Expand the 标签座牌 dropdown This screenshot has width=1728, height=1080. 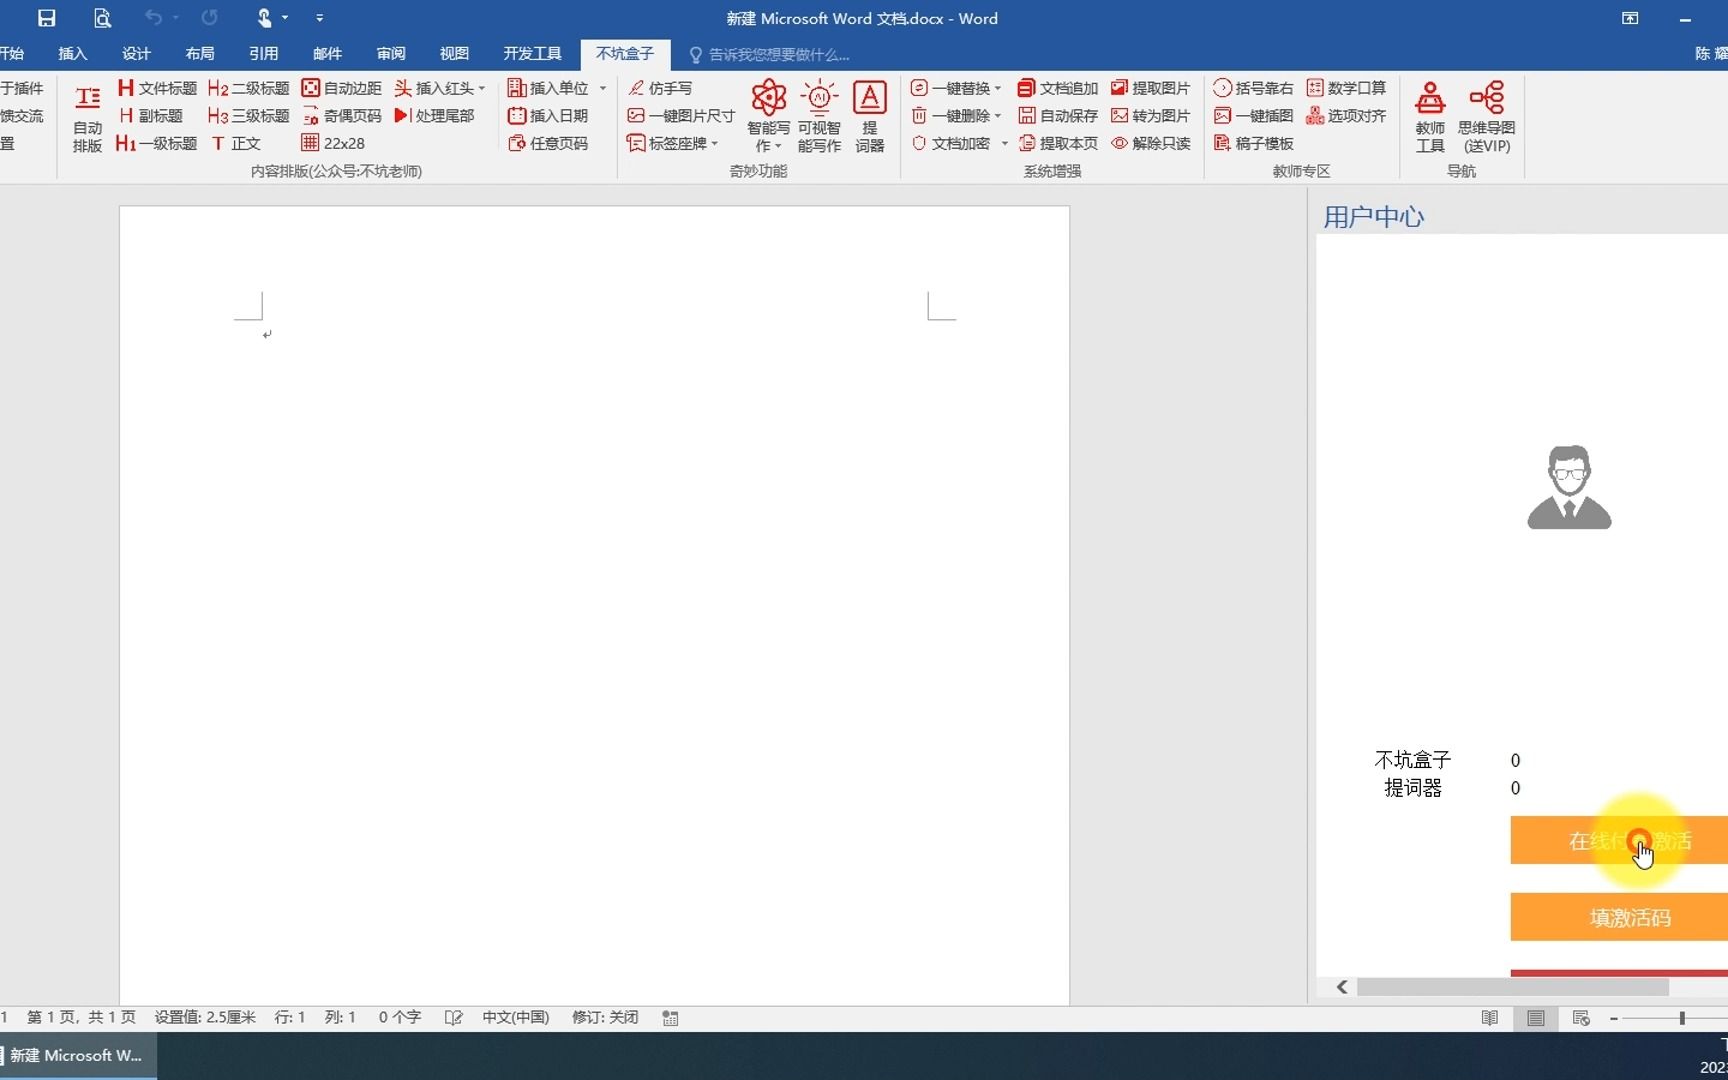point(715,144)
